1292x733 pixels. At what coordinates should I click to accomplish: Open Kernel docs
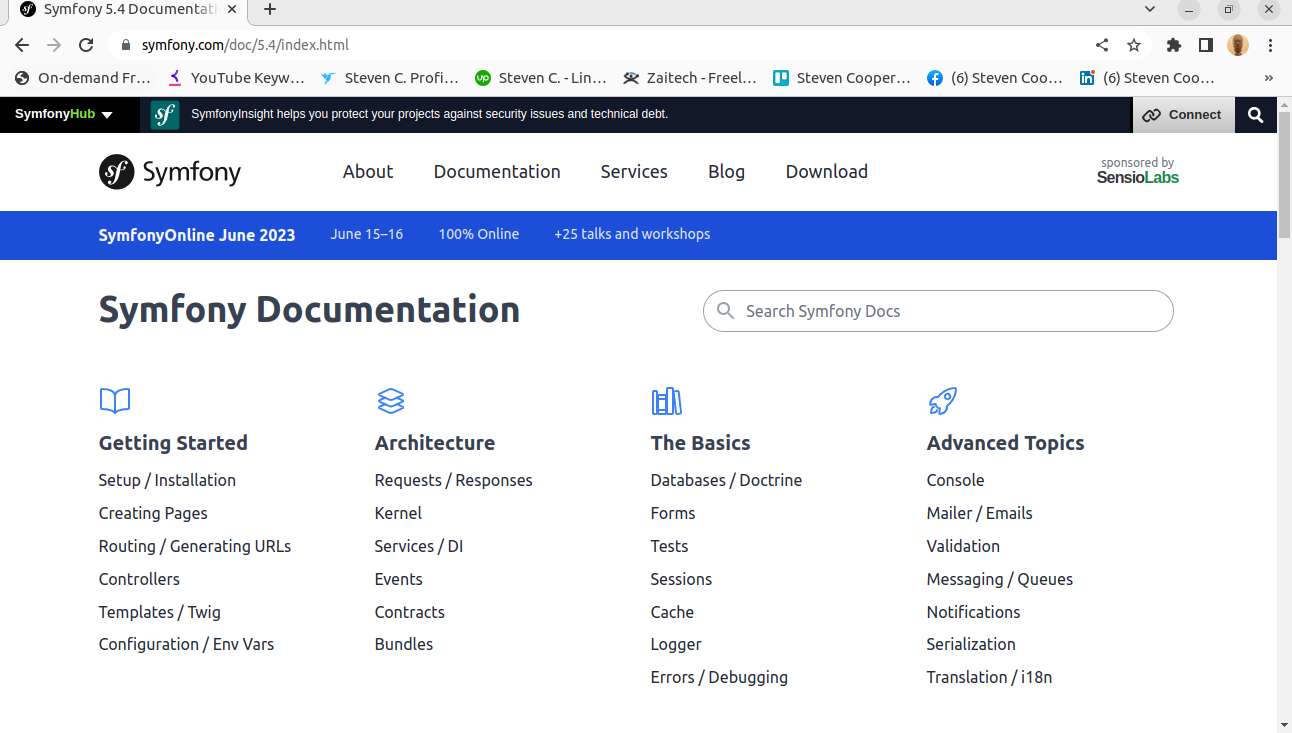(x=398, y=513)
